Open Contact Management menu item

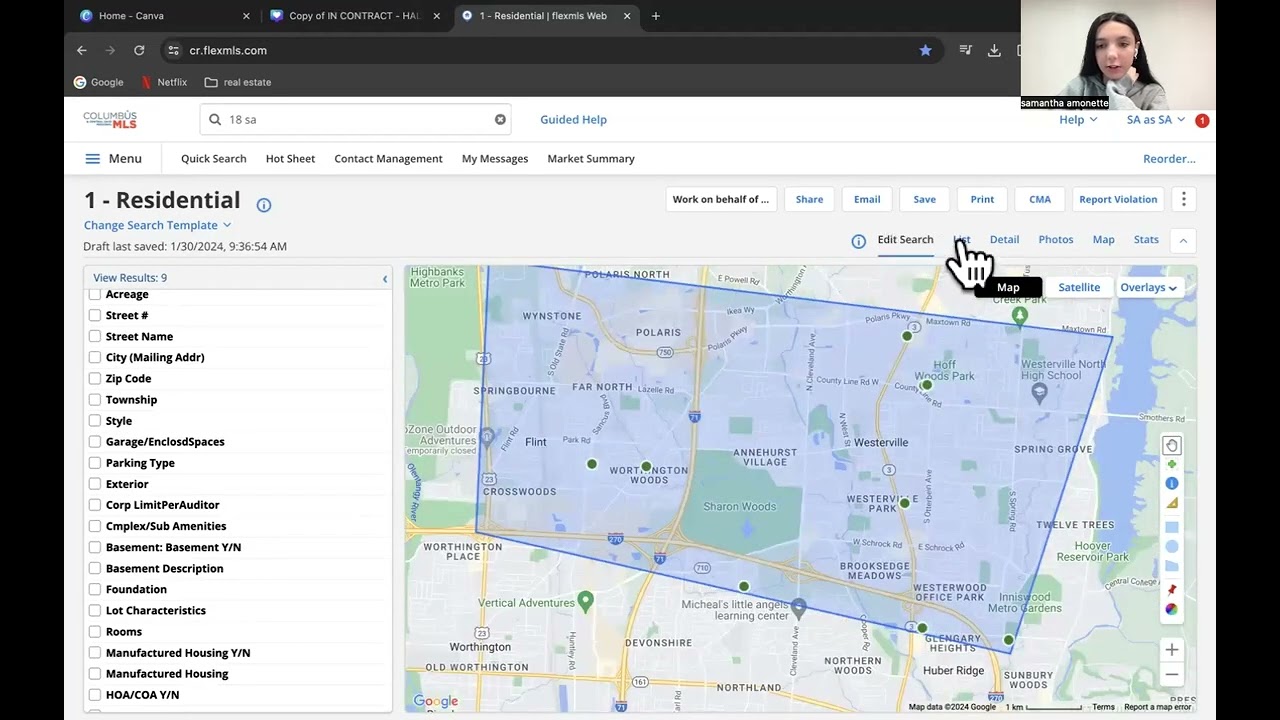point(388,159)
